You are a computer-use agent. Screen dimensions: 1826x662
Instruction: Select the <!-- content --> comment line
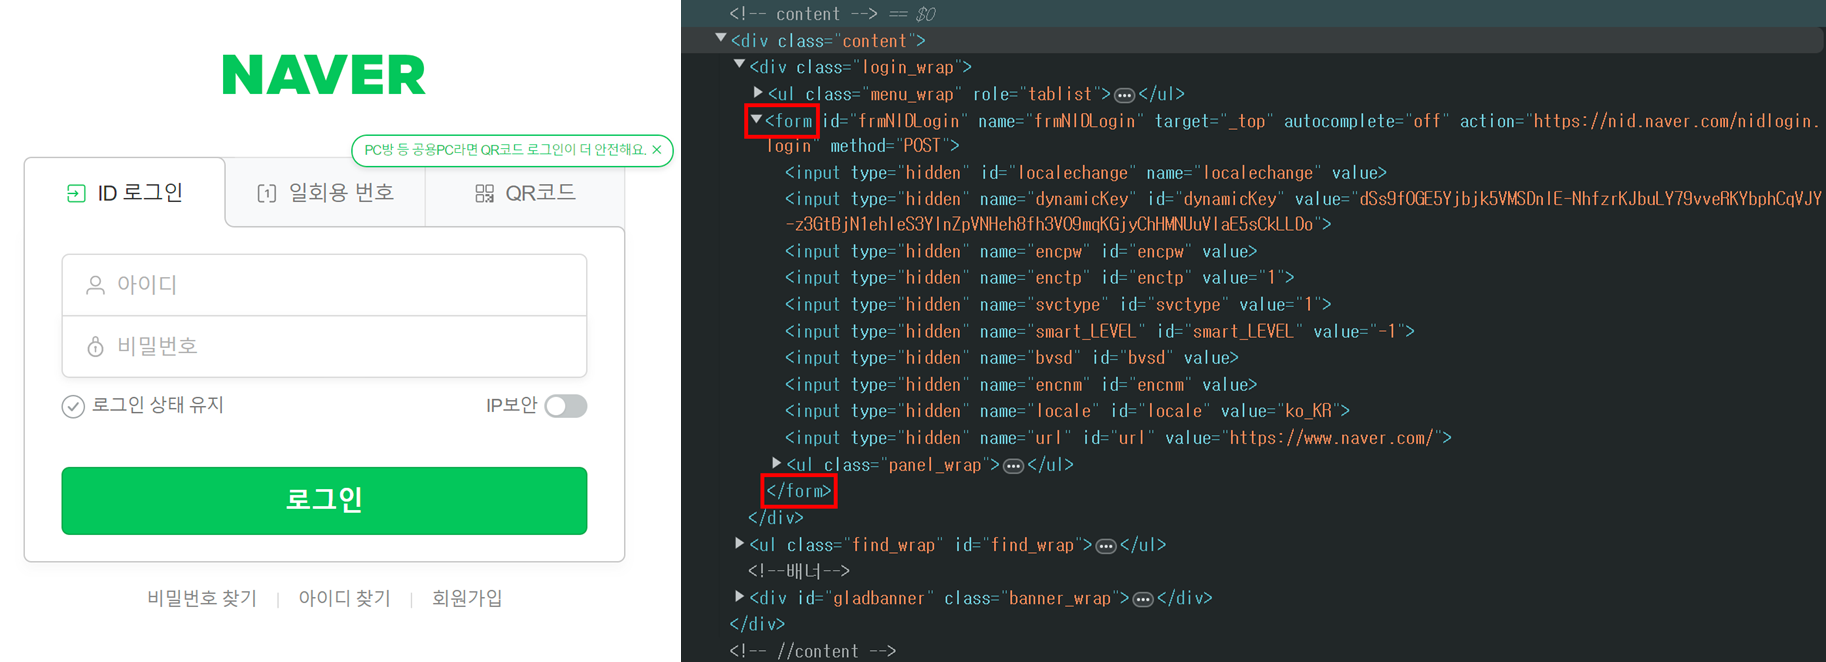point(803,14)
